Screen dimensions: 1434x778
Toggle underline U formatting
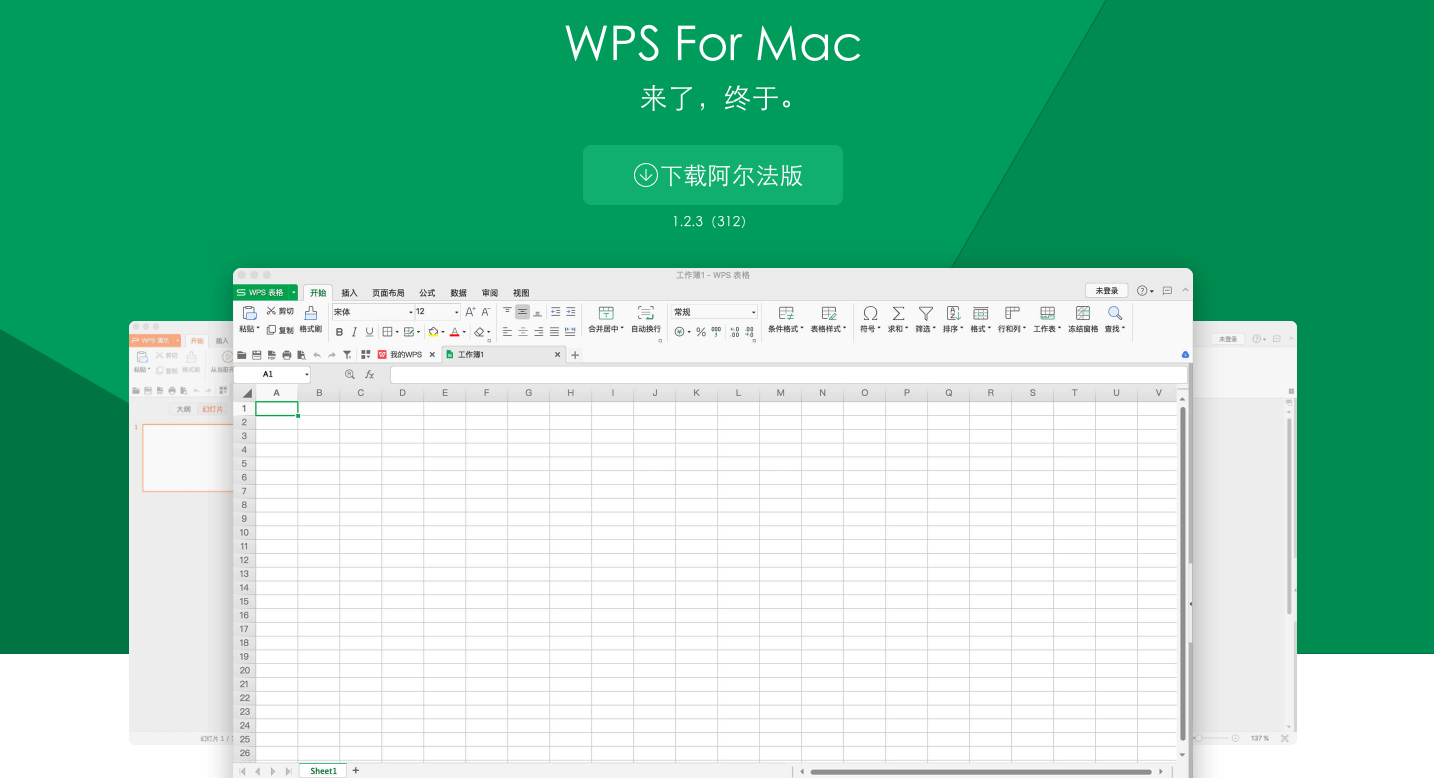point(369,332)
